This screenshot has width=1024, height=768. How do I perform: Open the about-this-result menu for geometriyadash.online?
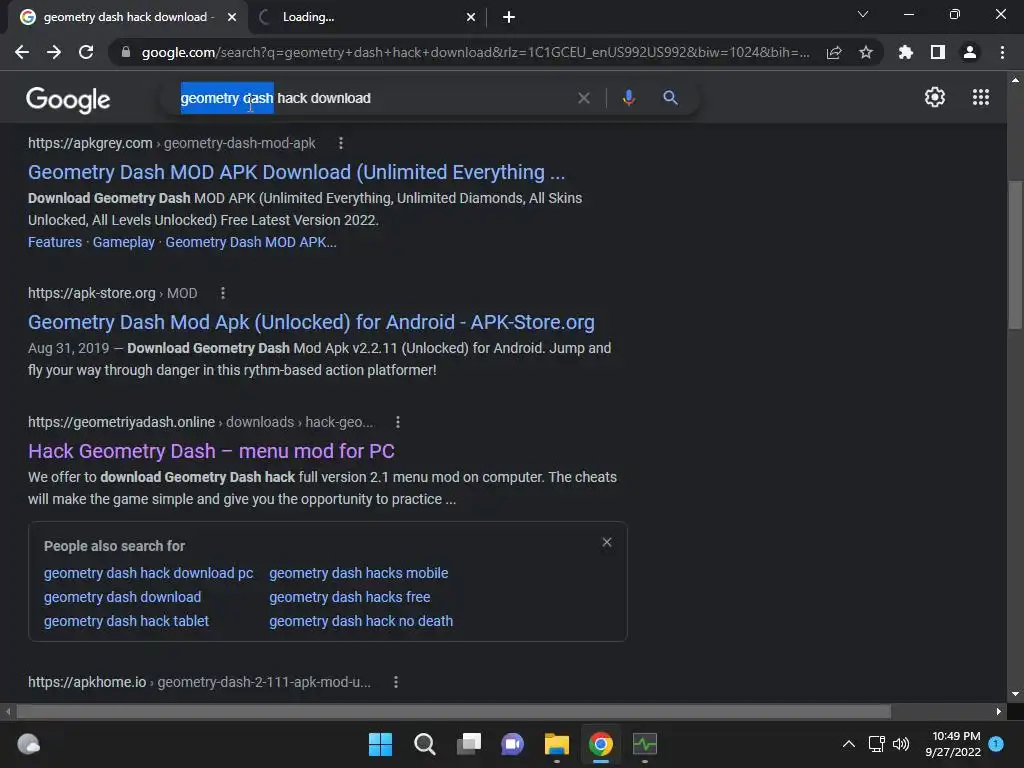(398, 423)
